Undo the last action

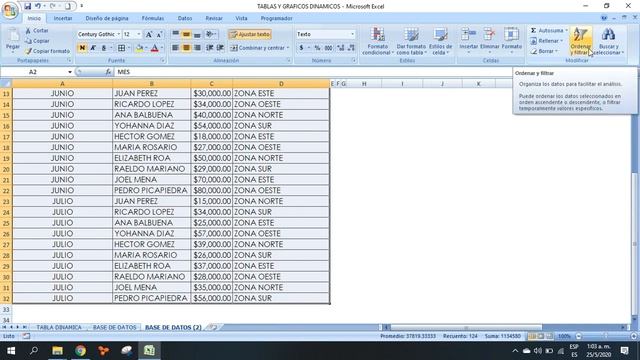point(38,6)
